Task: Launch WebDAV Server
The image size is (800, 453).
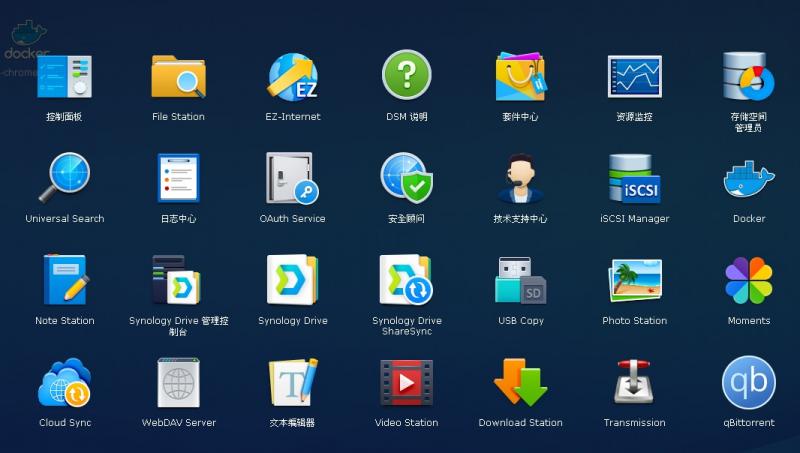Action: [178, 382]
